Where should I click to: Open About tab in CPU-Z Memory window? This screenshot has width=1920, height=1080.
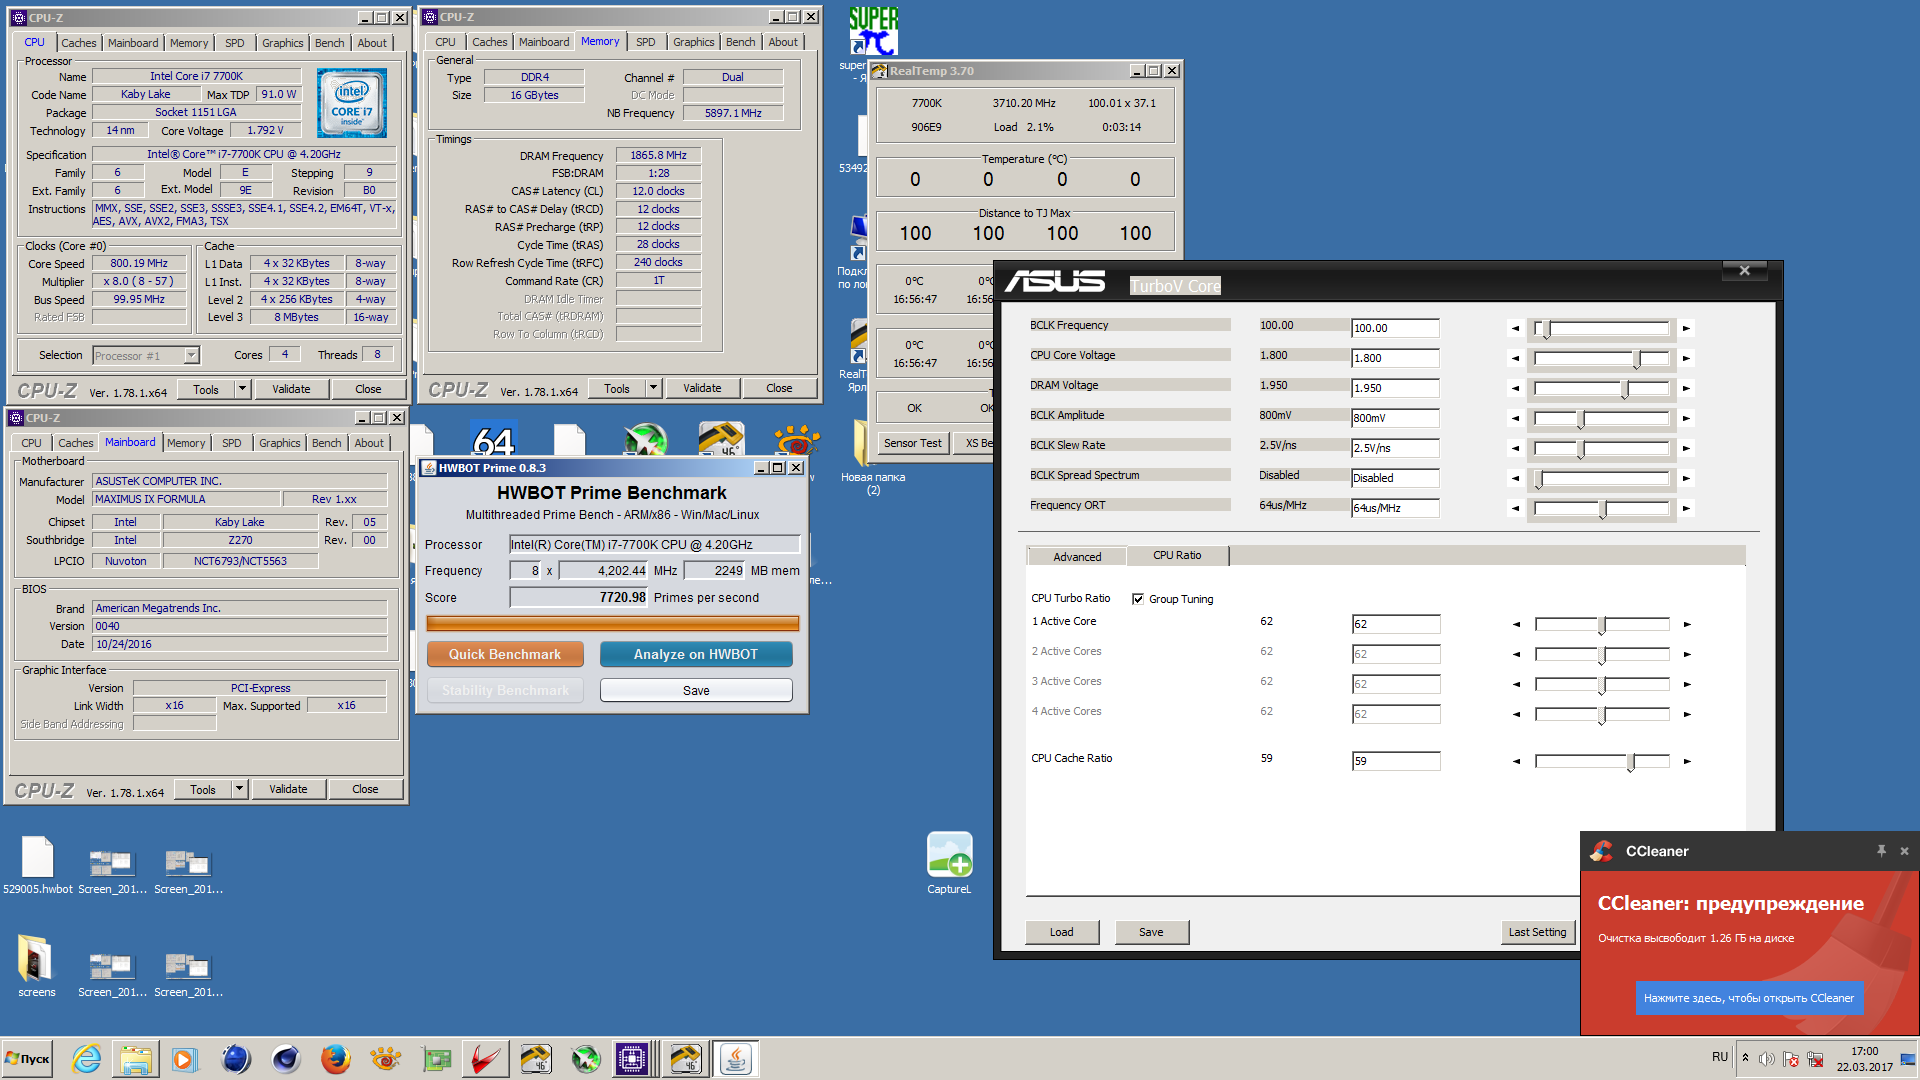783,42
